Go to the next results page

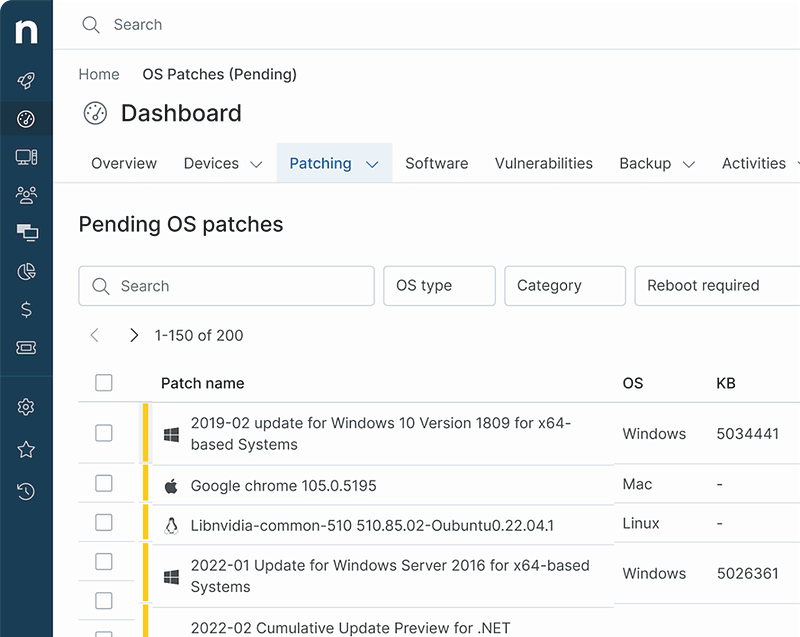134,335
